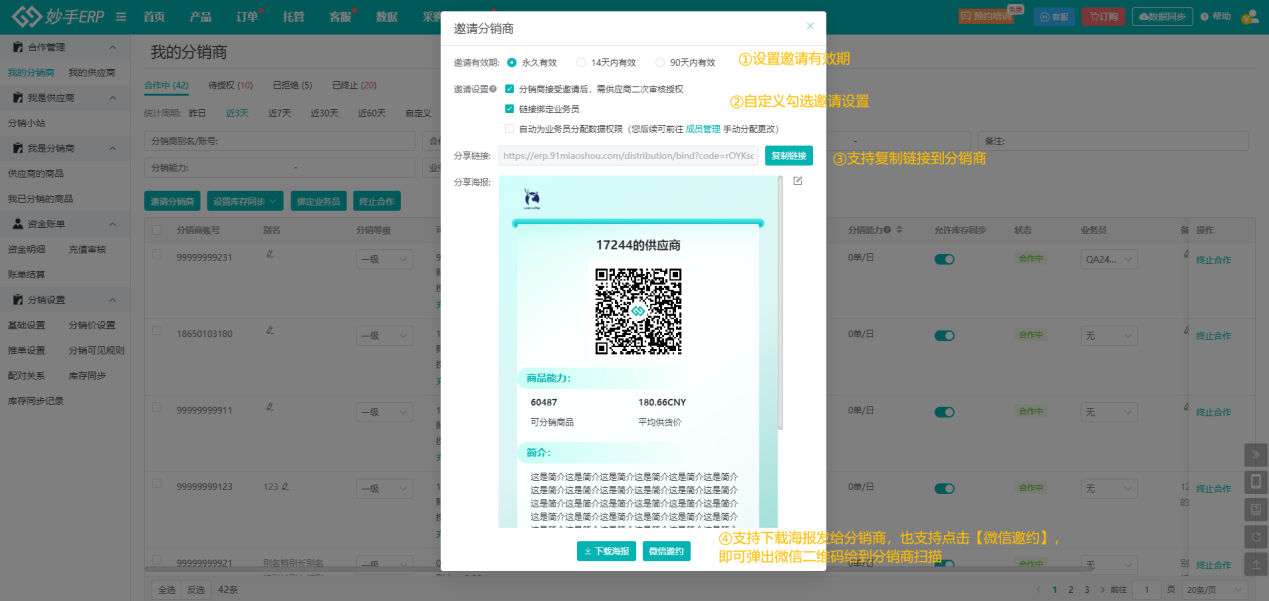Click the 邀请分销商 button on the page
Screen dimensions: 1269x601
pyautogui.click(x=173, y=201)
